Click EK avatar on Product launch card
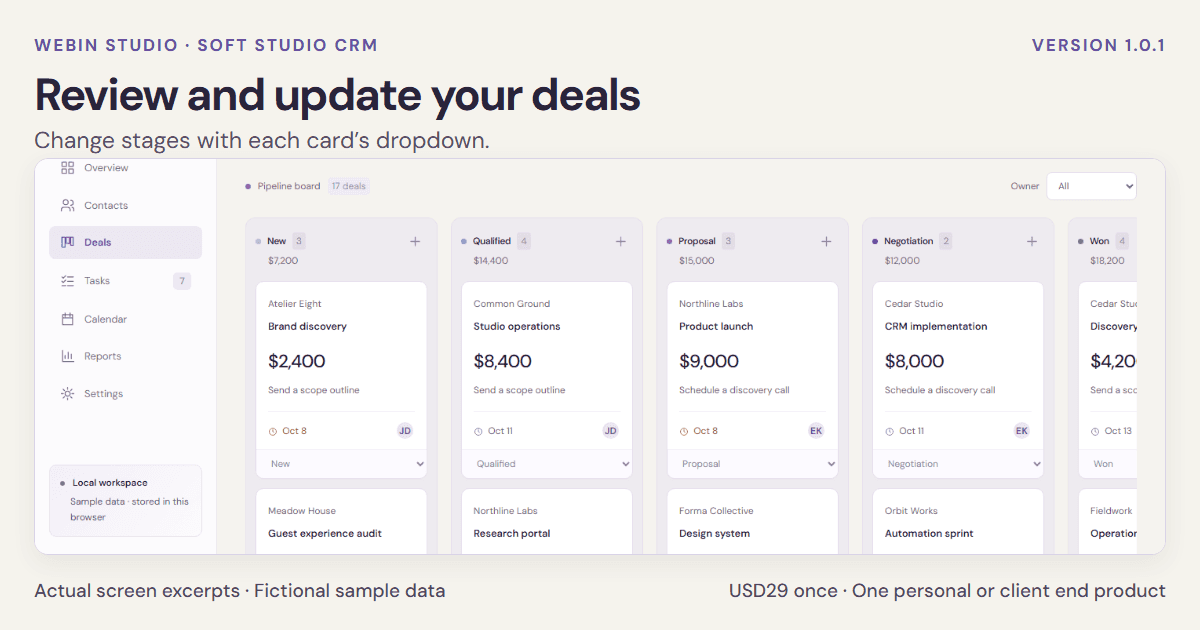This screenshot has height=630, width=1200. pyautogui.click(x=816, y=431)
